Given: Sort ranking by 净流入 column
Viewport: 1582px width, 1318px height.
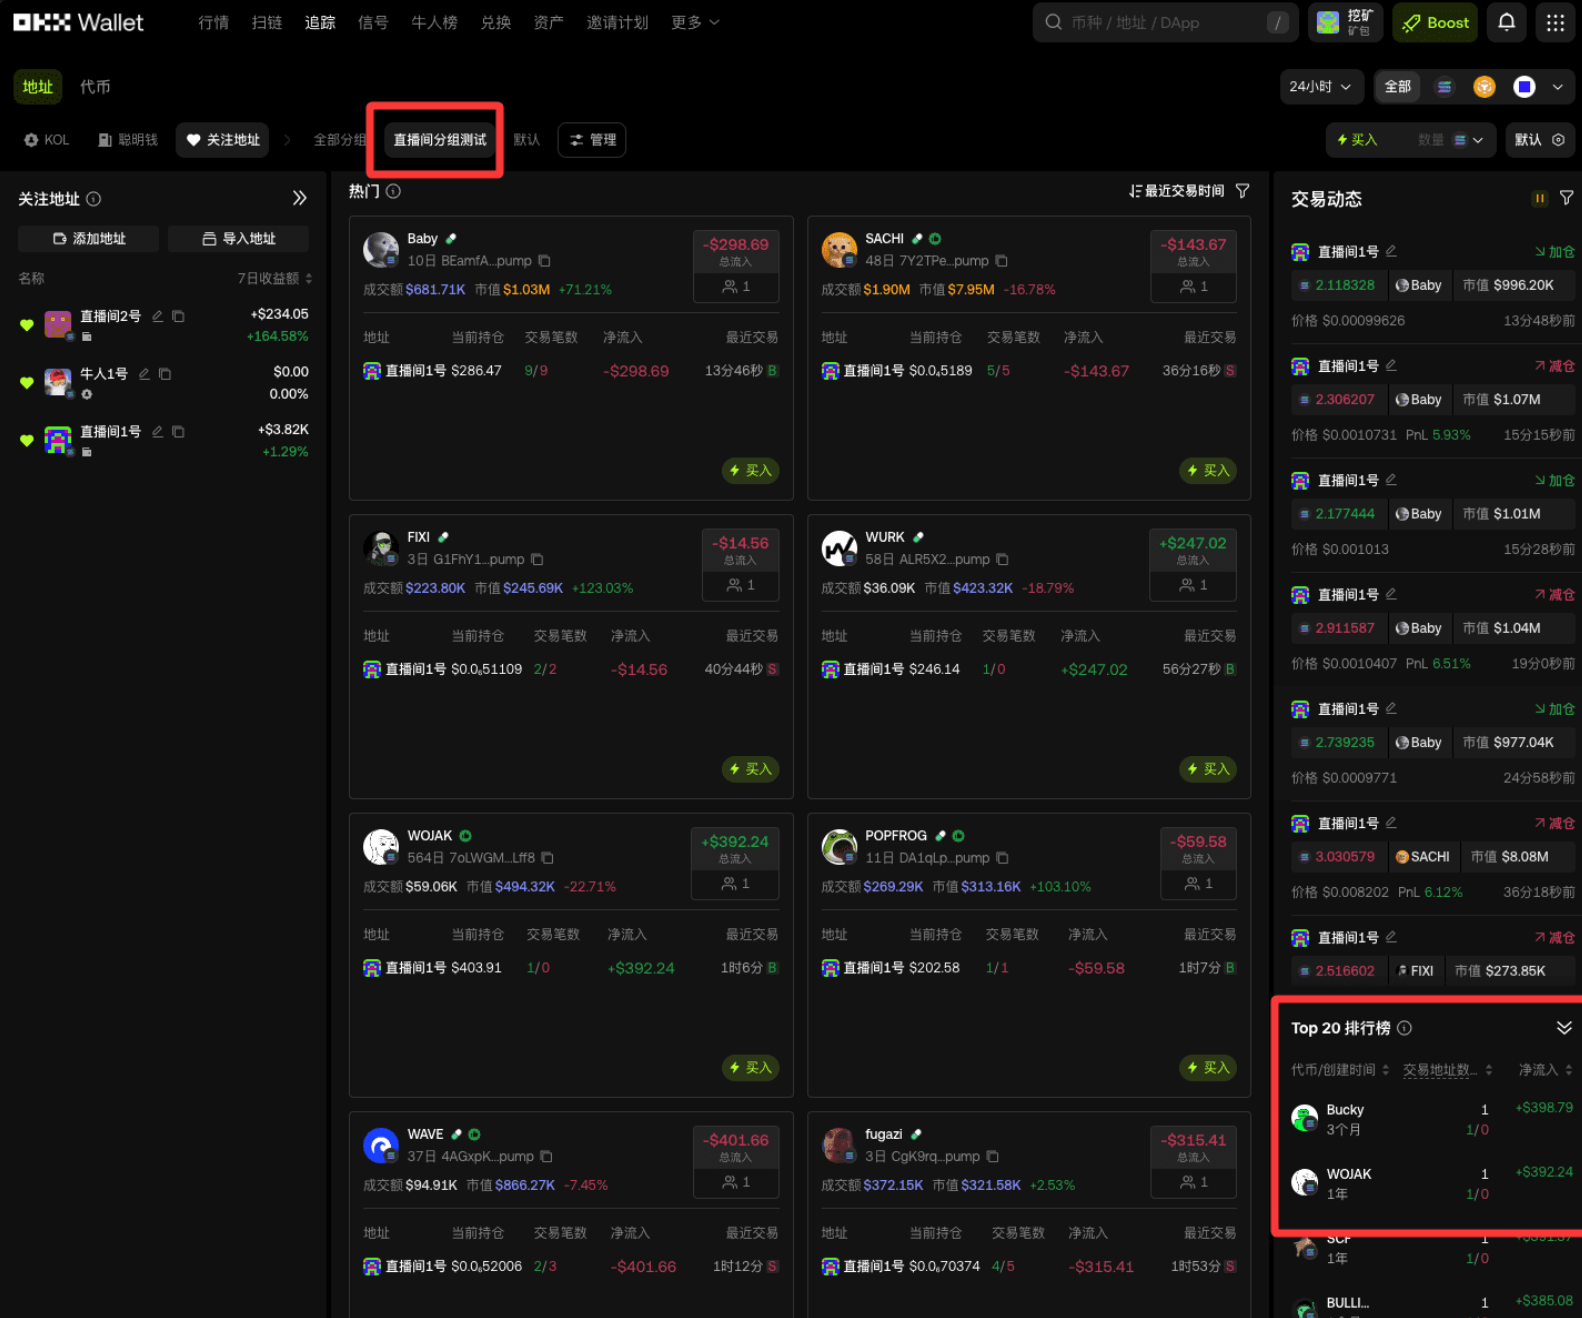Looking at the screenshot, I should pos(1546,1070).
